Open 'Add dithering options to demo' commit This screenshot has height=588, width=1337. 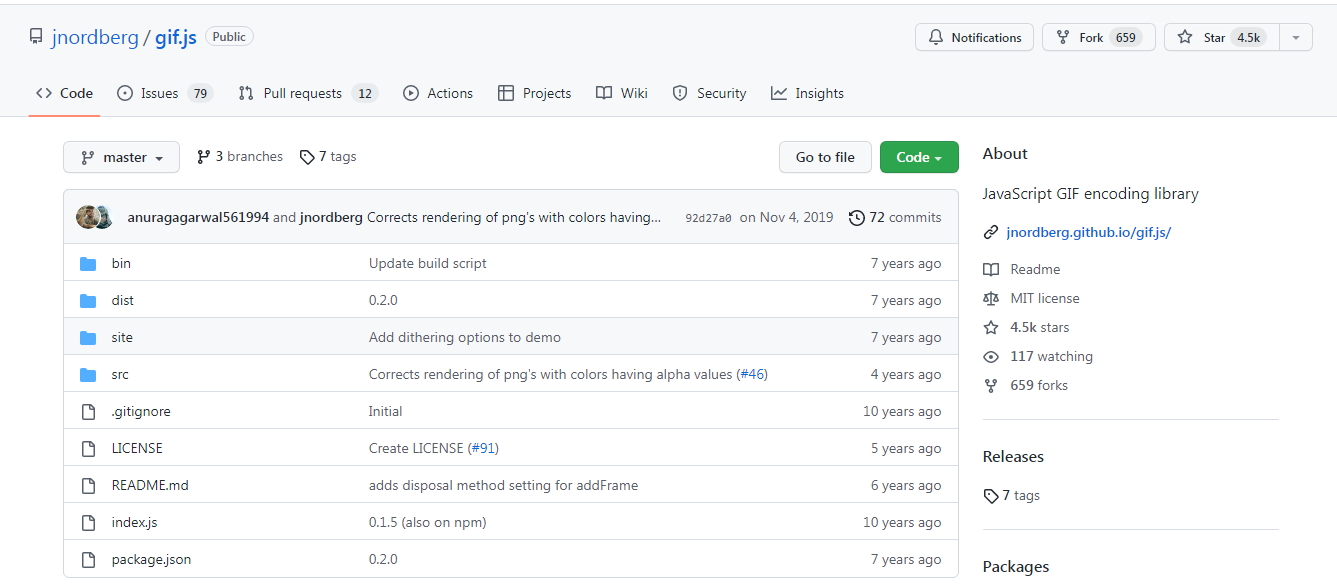pyautogui.click(x=465, y=337)
